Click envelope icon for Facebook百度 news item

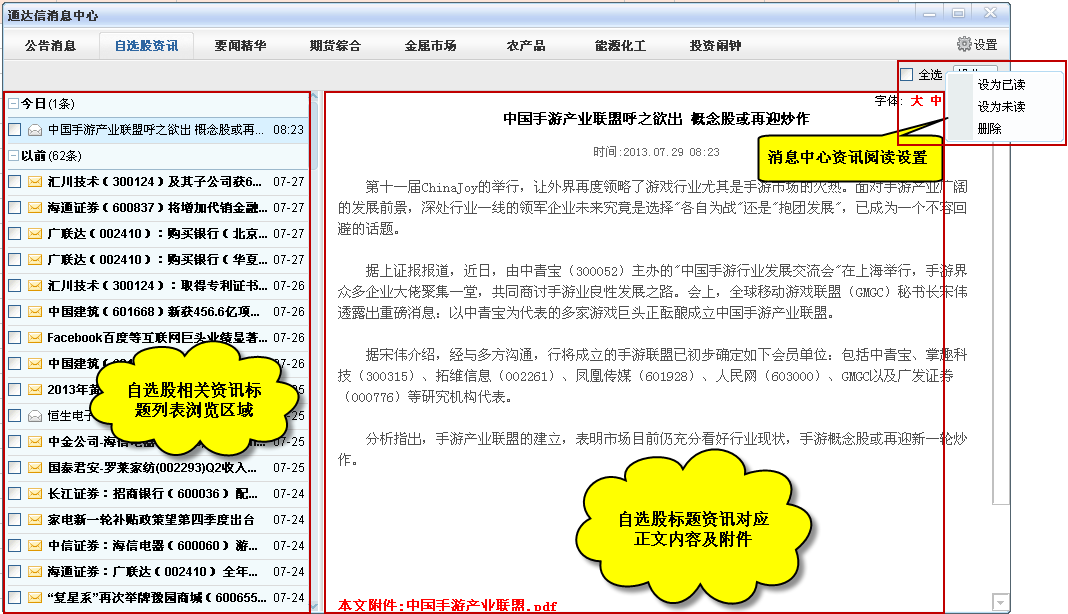[35, 338]
